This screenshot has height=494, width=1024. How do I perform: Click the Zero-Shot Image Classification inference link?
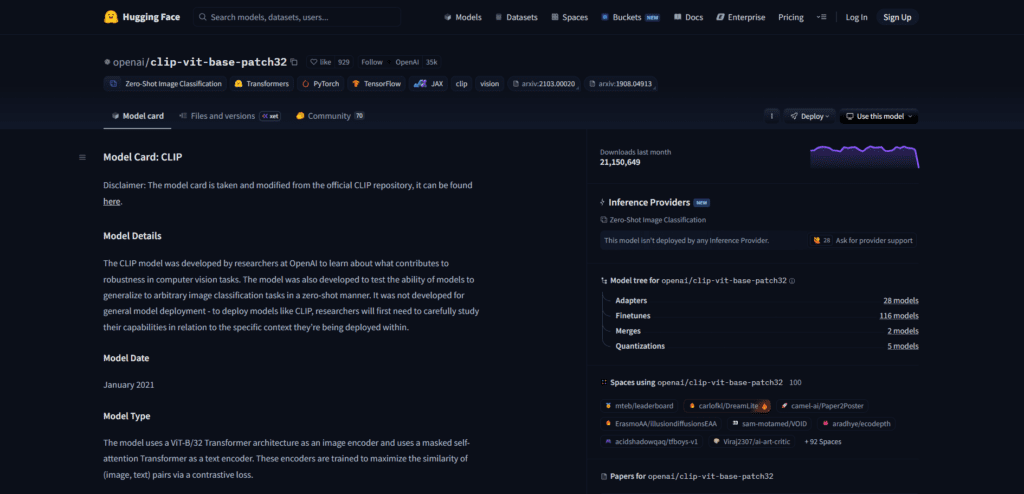(x=653, y=220)
